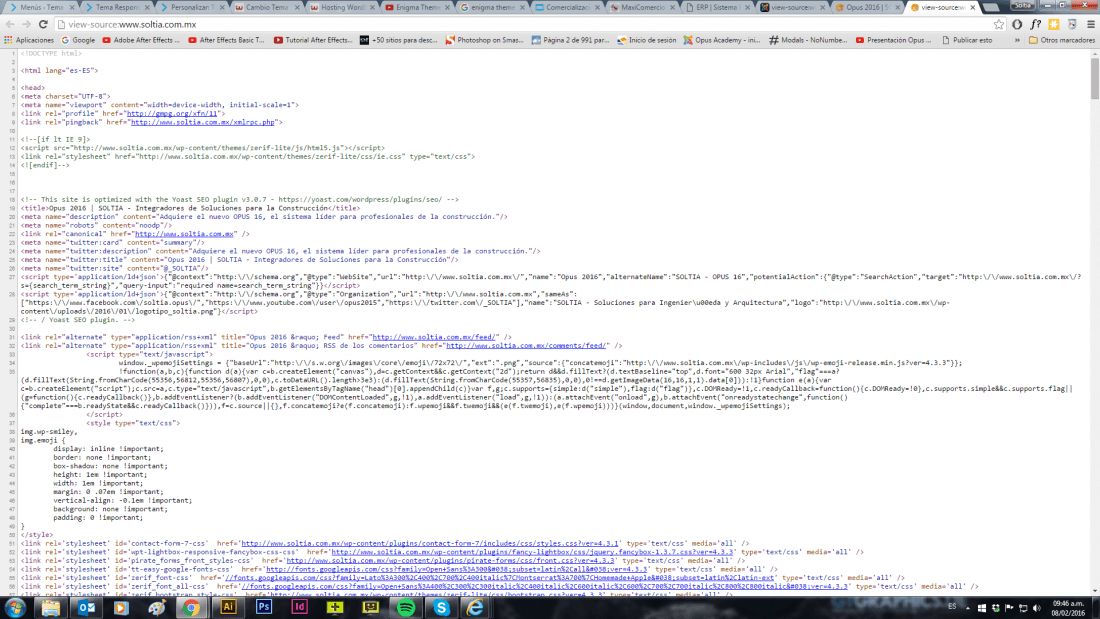Switch to the Cambio Tema tab
This screenshot has height=619, width=1100.
pos(266,7)
